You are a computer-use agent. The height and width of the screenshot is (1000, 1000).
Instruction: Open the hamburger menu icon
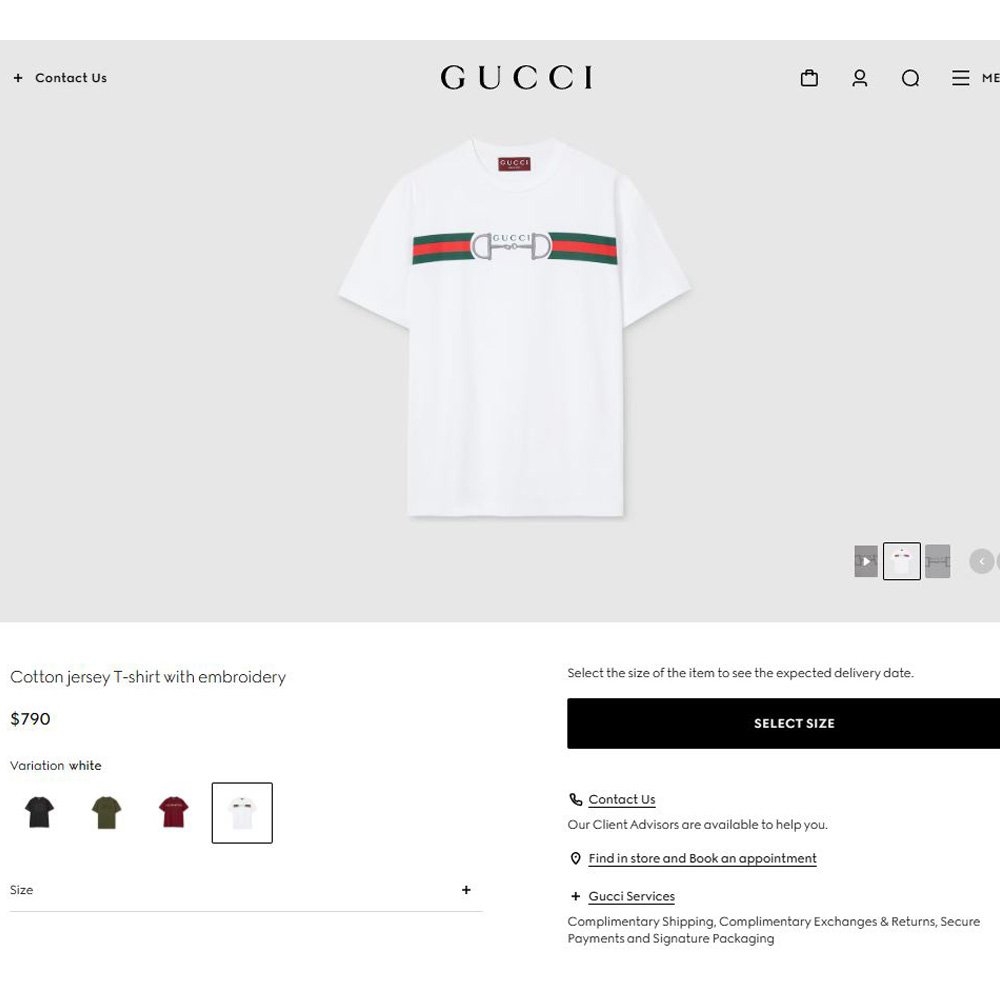pos(960,78)
